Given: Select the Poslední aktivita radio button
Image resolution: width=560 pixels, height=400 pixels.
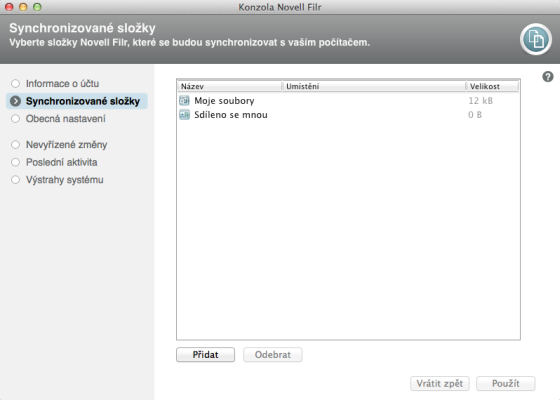Looking at the screenshot, I should [x=15, y=162].
